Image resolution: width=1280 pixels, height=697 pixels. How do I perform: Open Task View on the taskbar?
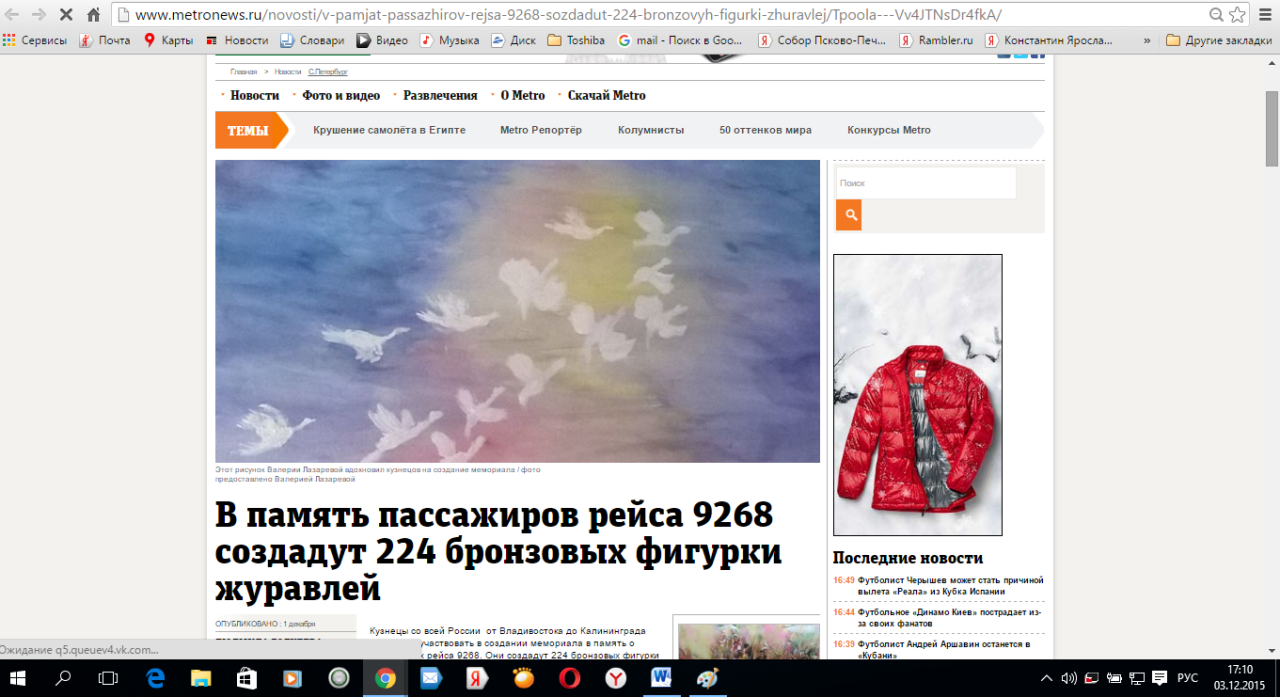[x=108, y=678]
